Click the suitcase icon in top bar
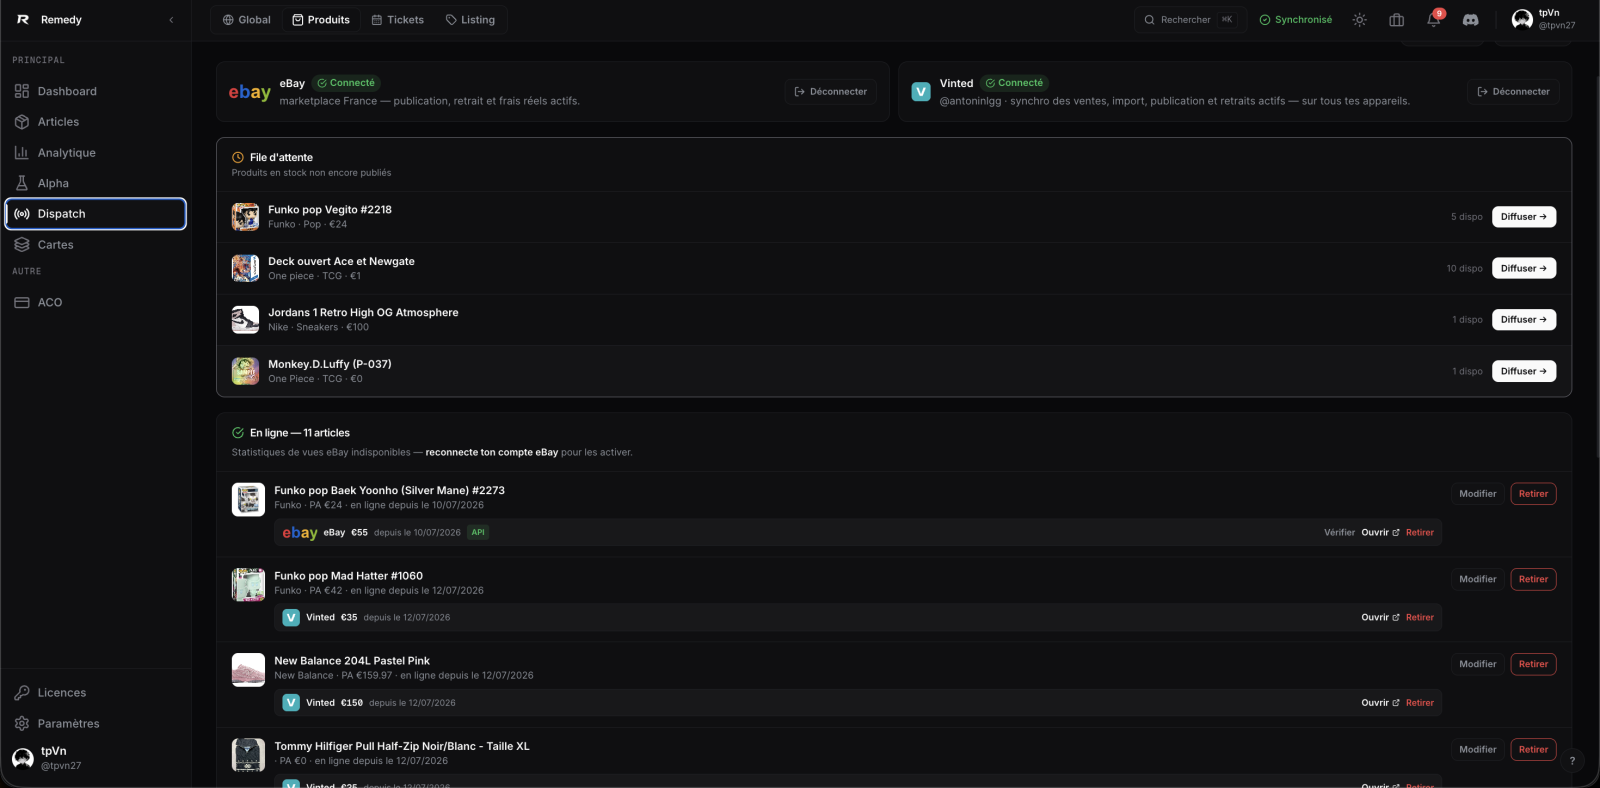The image size is (1600, 788). (1397, 20)
